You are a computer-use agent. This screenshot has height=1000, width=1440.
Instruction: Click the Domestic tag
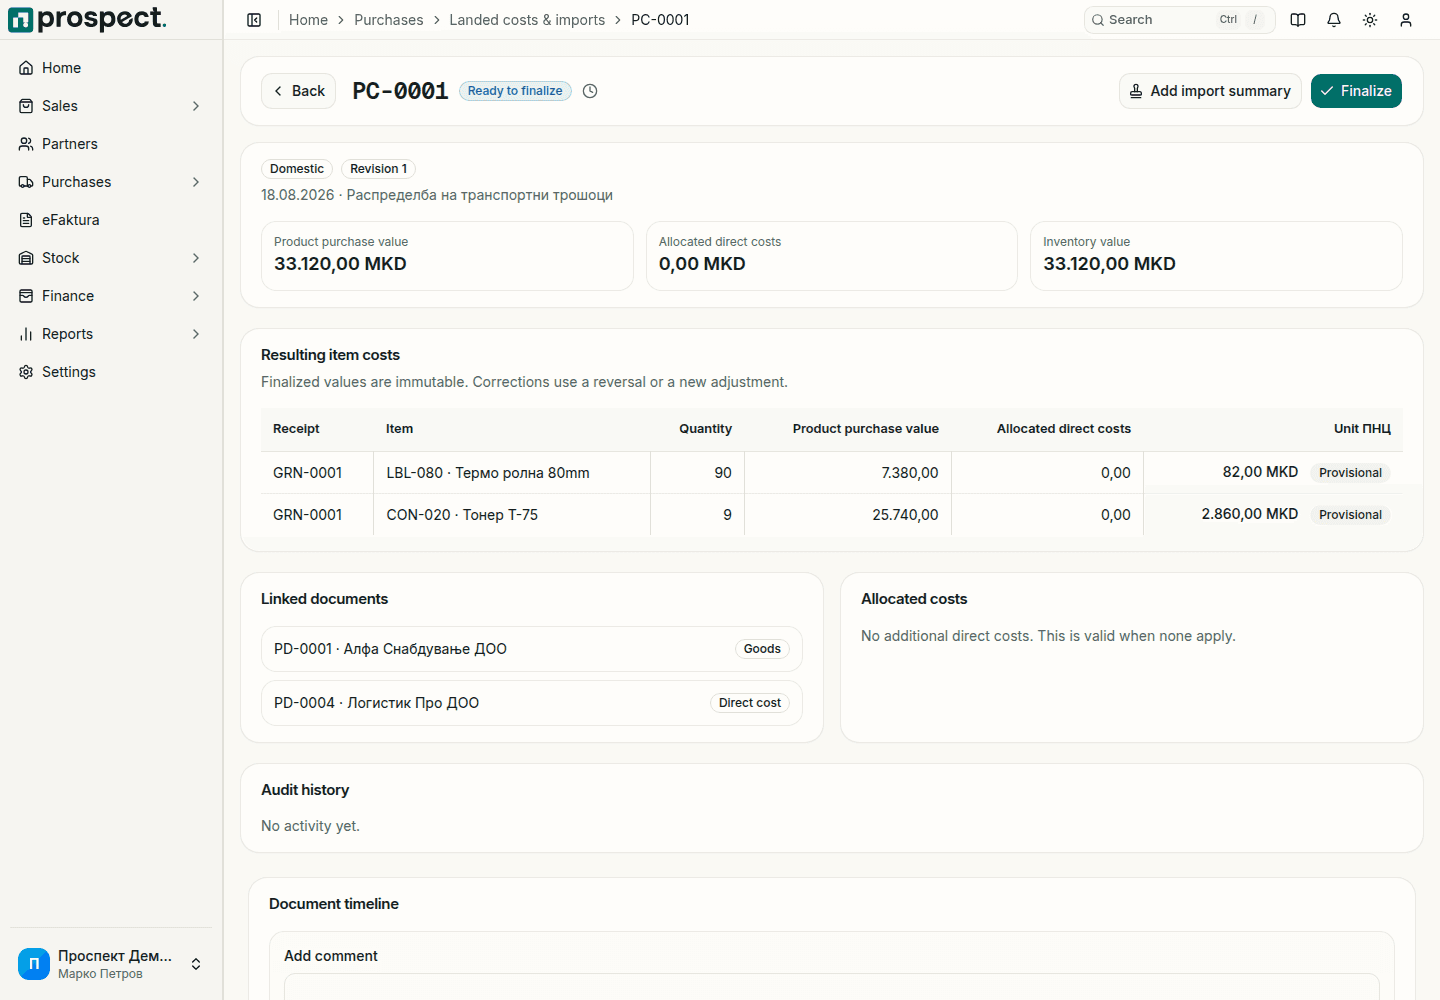click(x=297, y=169)
